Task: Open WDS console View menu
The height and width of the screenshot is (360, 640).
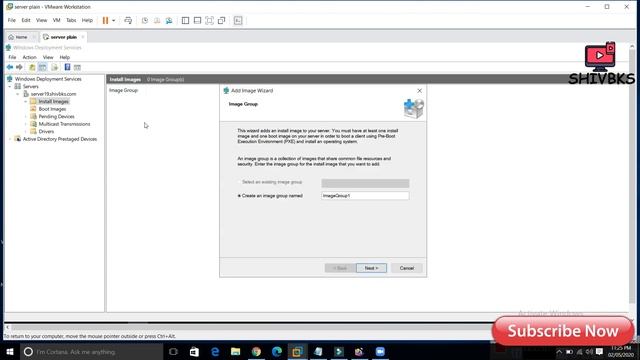Action: point(48,57)
